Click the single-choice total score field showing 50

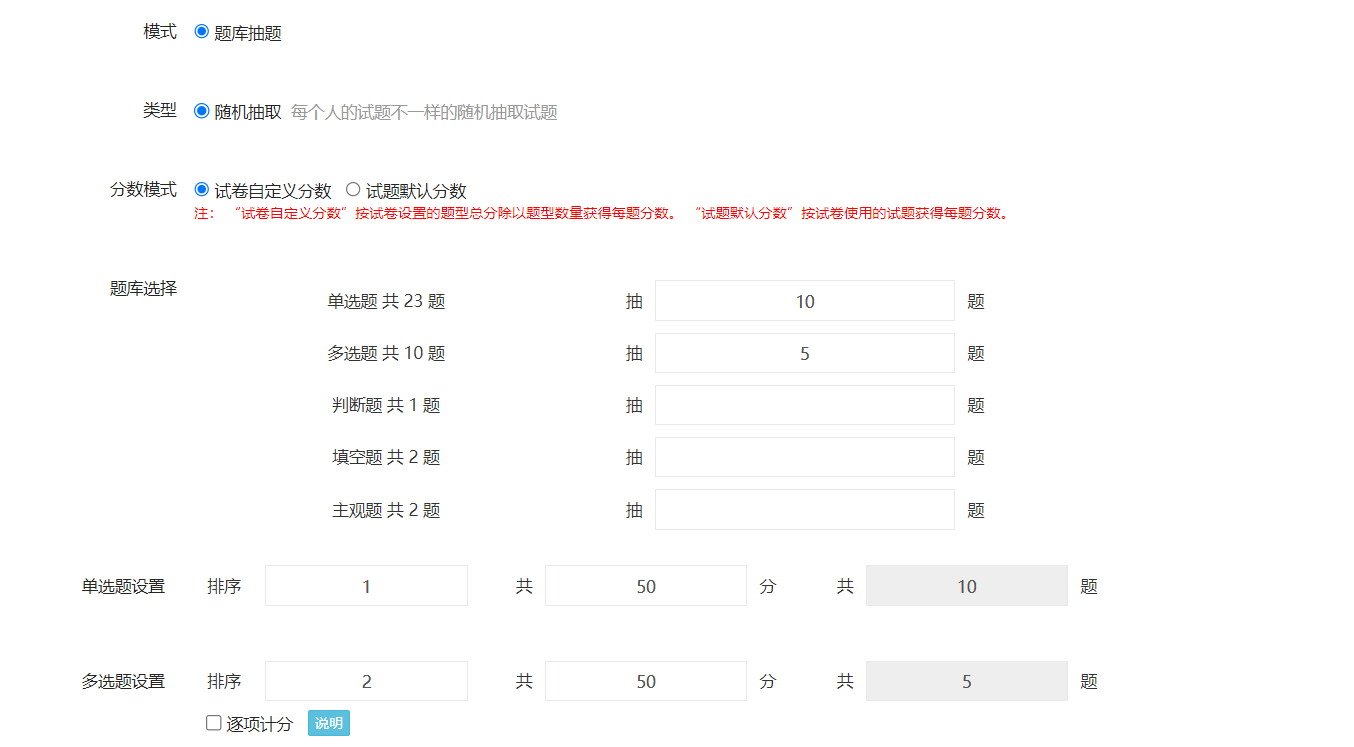click(x=645, y=585)
